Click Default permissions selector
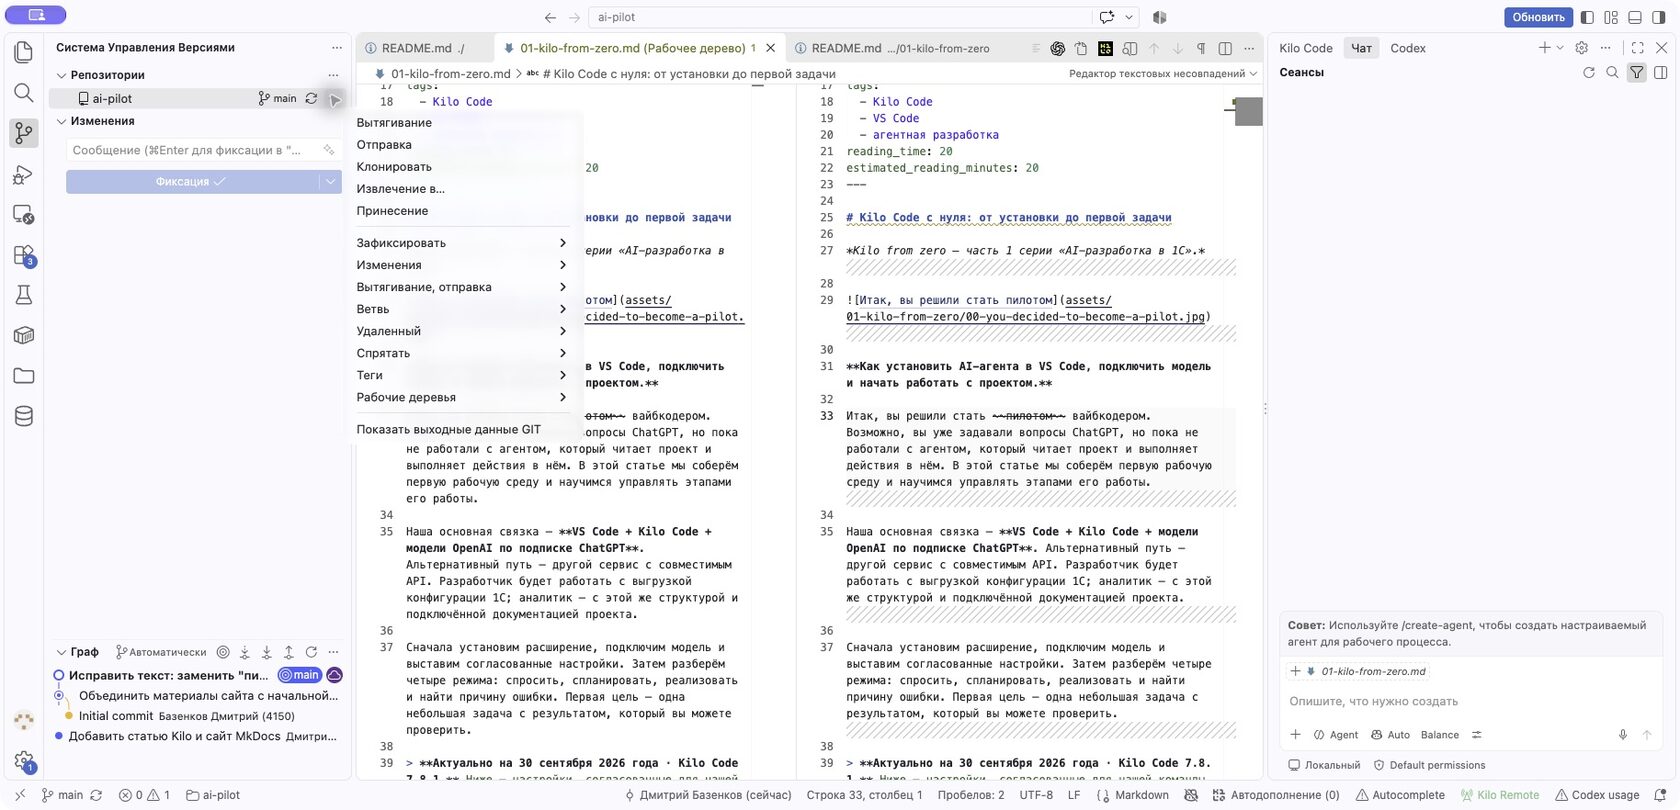This screenshot has height=810, width=1680. (x=1429, y=765)
